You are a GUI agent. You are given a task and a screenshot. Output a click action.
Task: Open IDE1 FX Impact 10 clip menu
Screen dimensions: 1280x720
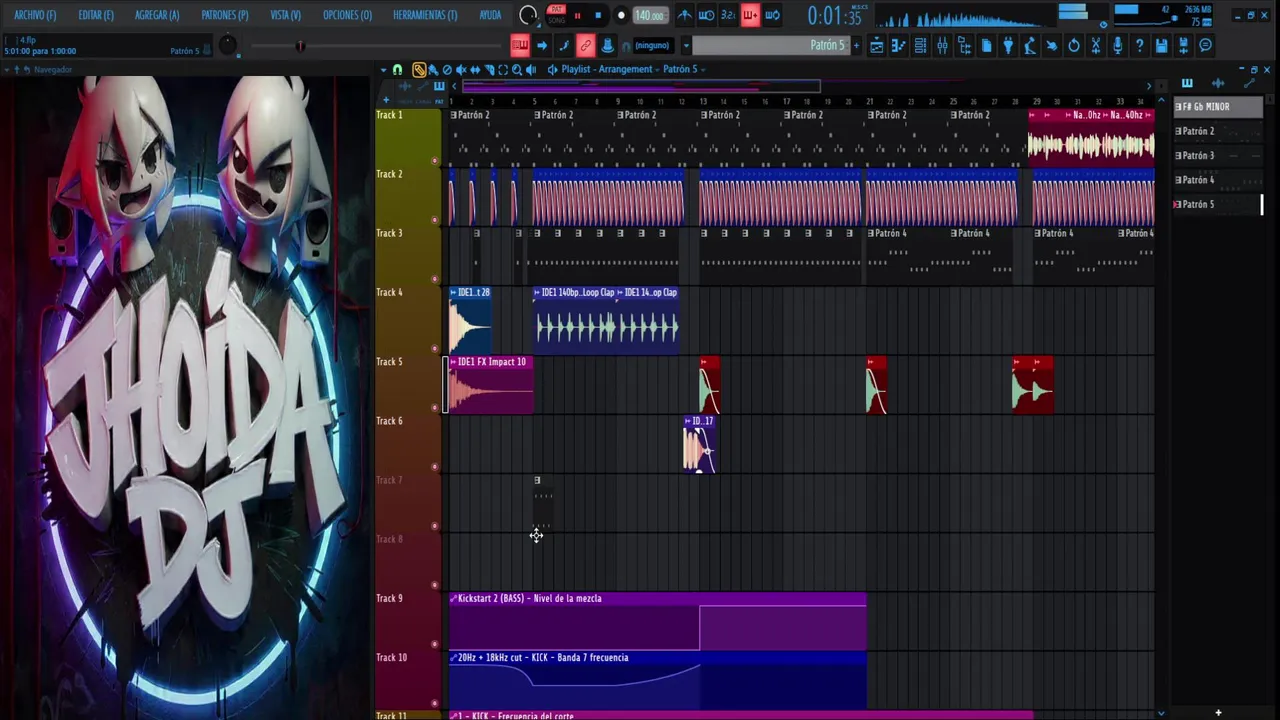point(453,362)
